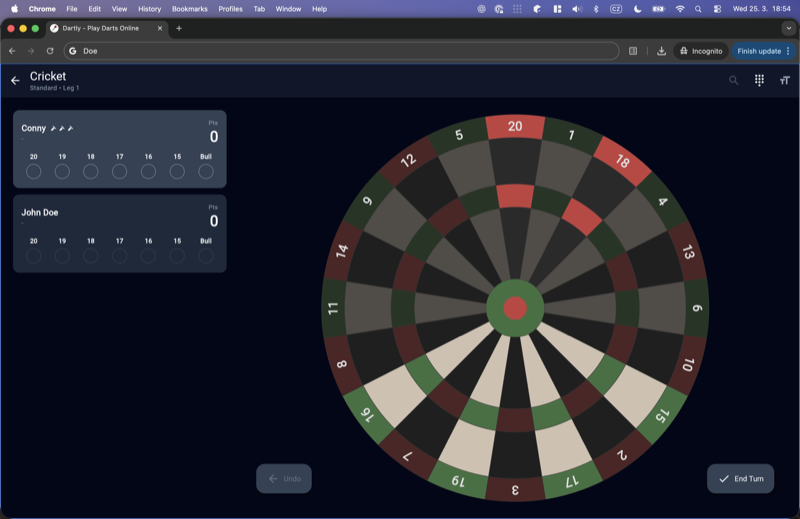Hit the double 3 segment
The height and width of the screenshot is (519, 800).
pos(515,490)
